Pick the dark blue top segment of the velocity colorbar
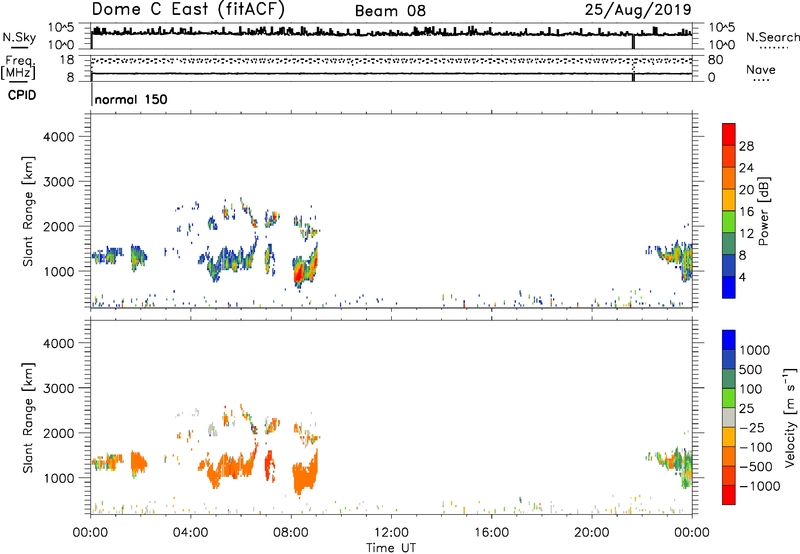This screenshot has width=800, height=554. (x=729, y=340)
